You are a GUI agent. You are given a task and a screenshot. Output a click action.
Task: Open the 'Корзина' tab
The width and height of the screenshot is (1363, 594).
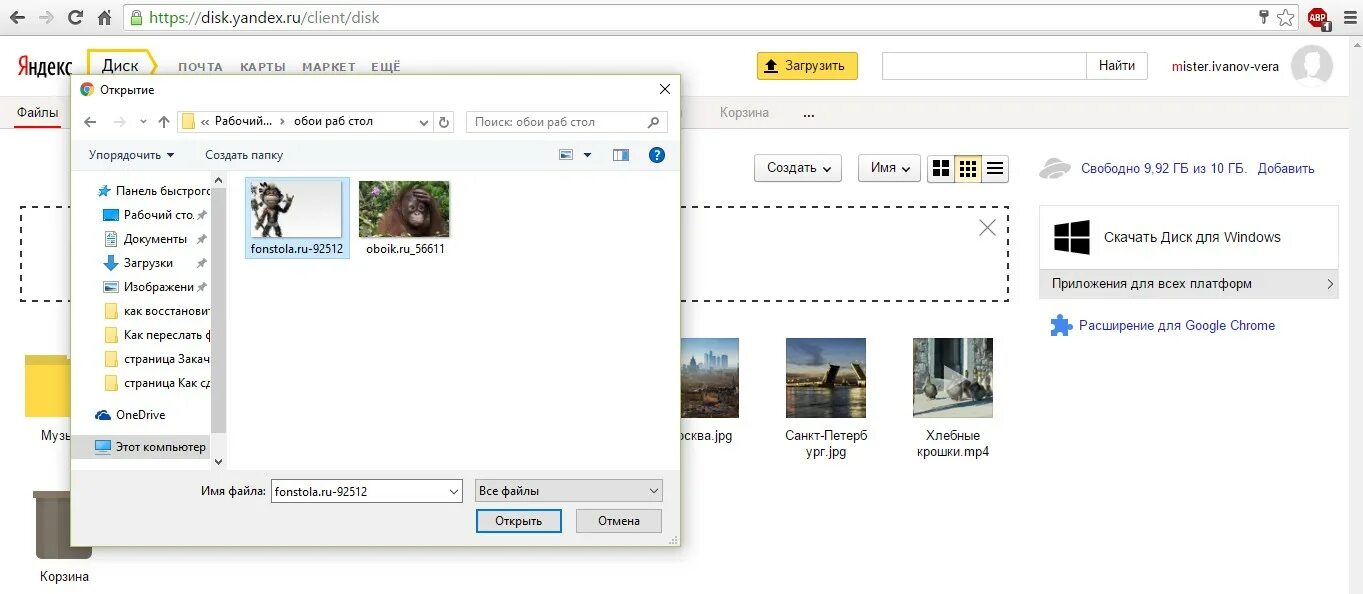point(744,113)
